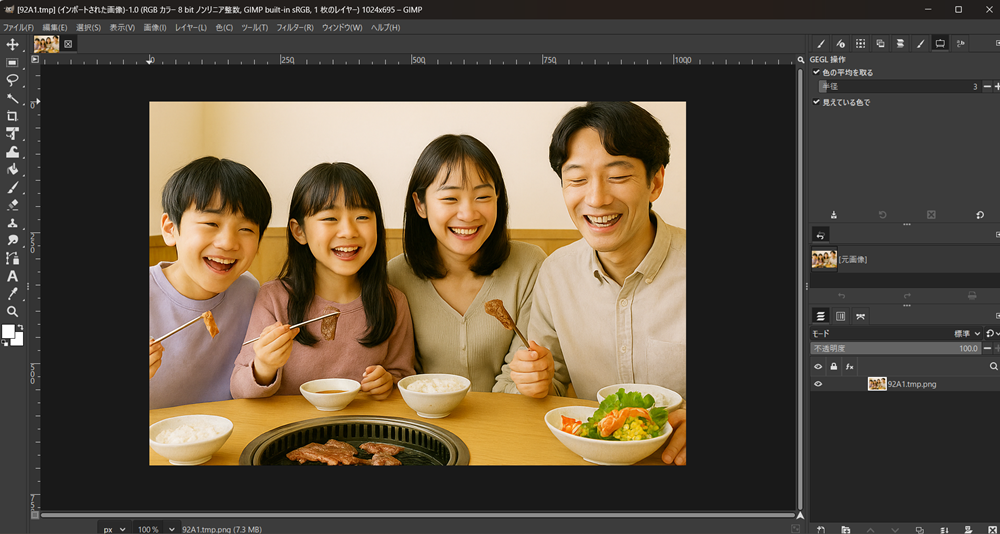Click the layers header fx effects icon
Screen dimensions: 1000x534
849,366
